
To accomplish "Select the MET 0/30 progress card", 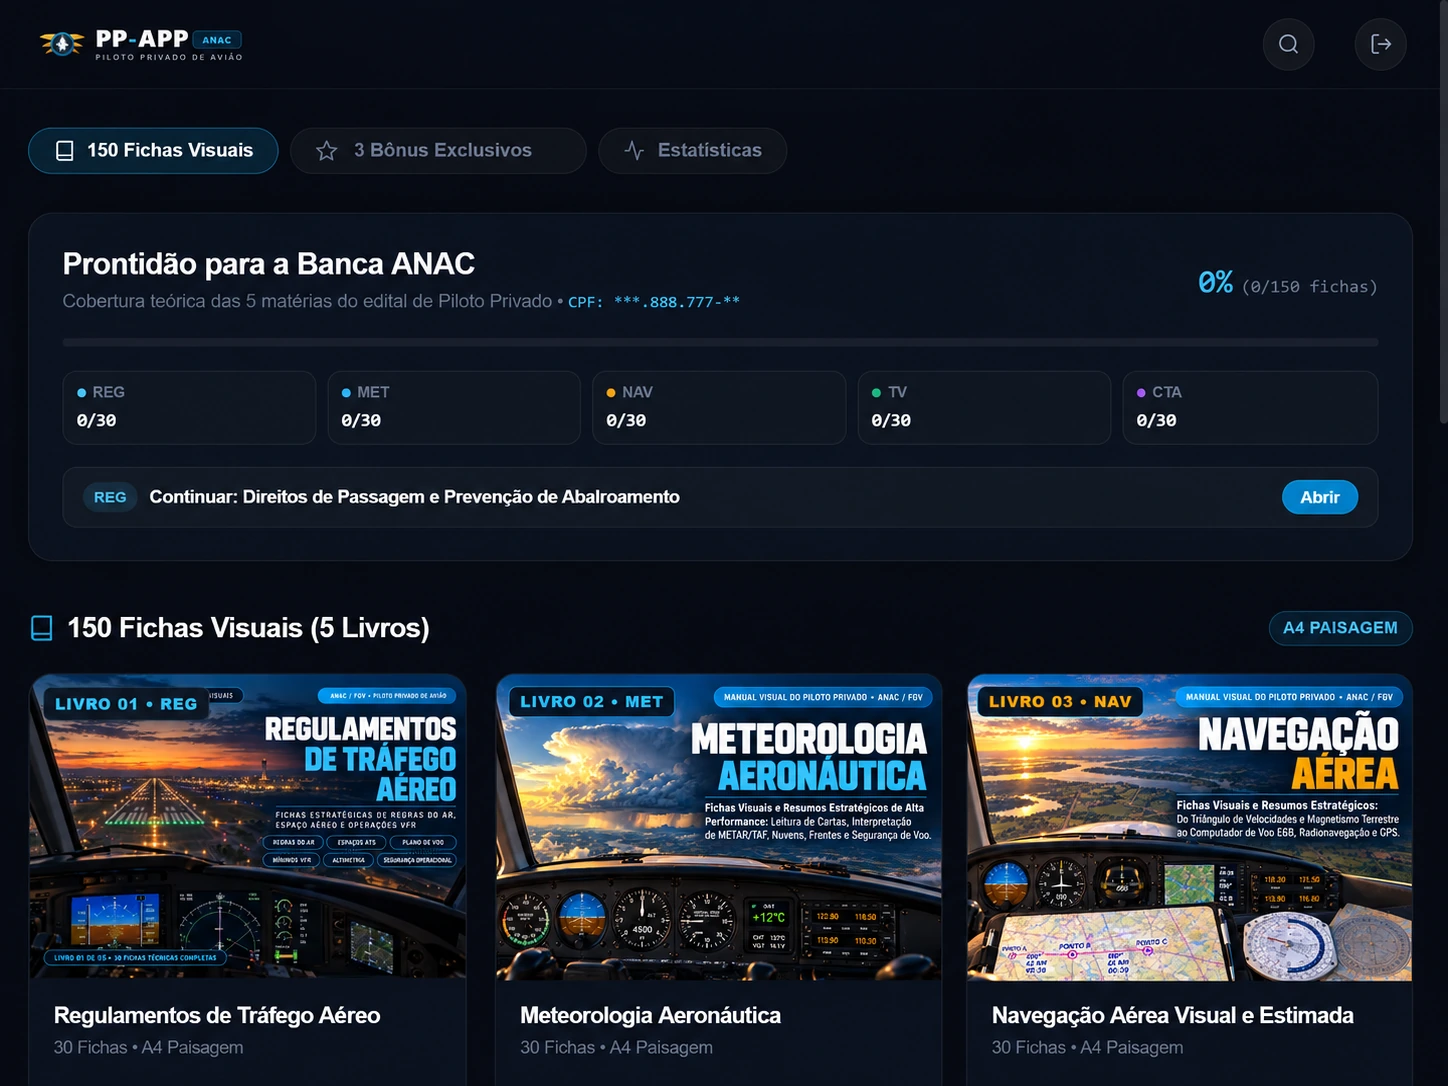I will [x=454, y=407].
